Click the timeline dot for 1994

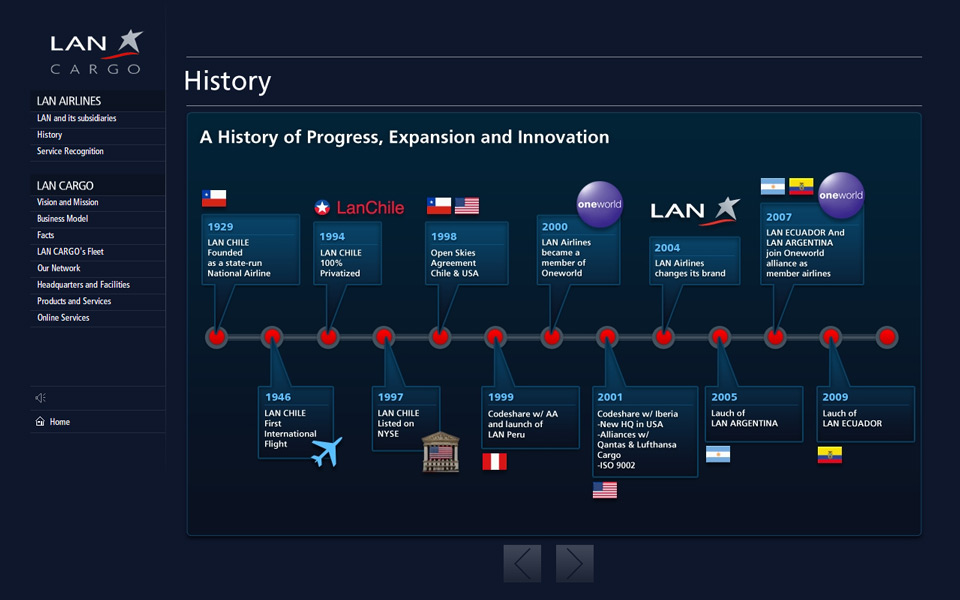click(x=328, y=337)
